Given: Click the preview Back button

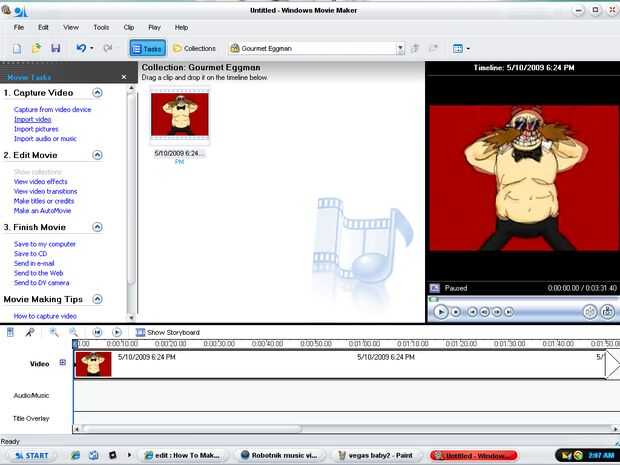Looking at the screenshot, I should 472,312.
